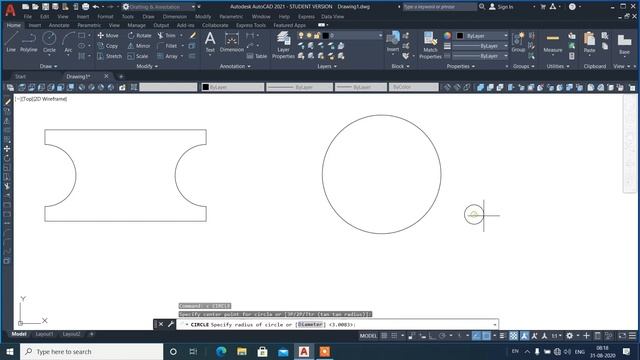The width and height of the screenshot is (640, 360).
Task: Toggle snap mode in status bar
Action: pos(394,336)
